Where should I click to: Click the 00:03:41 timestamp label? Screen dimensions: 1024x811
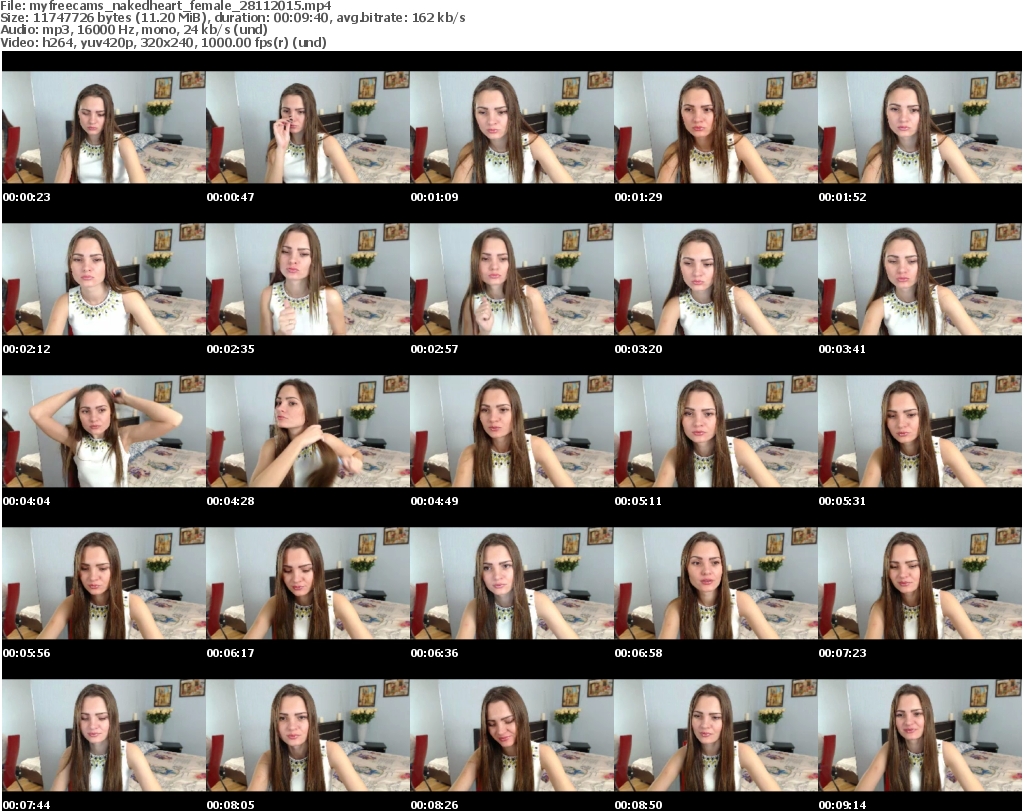point(842,349)
